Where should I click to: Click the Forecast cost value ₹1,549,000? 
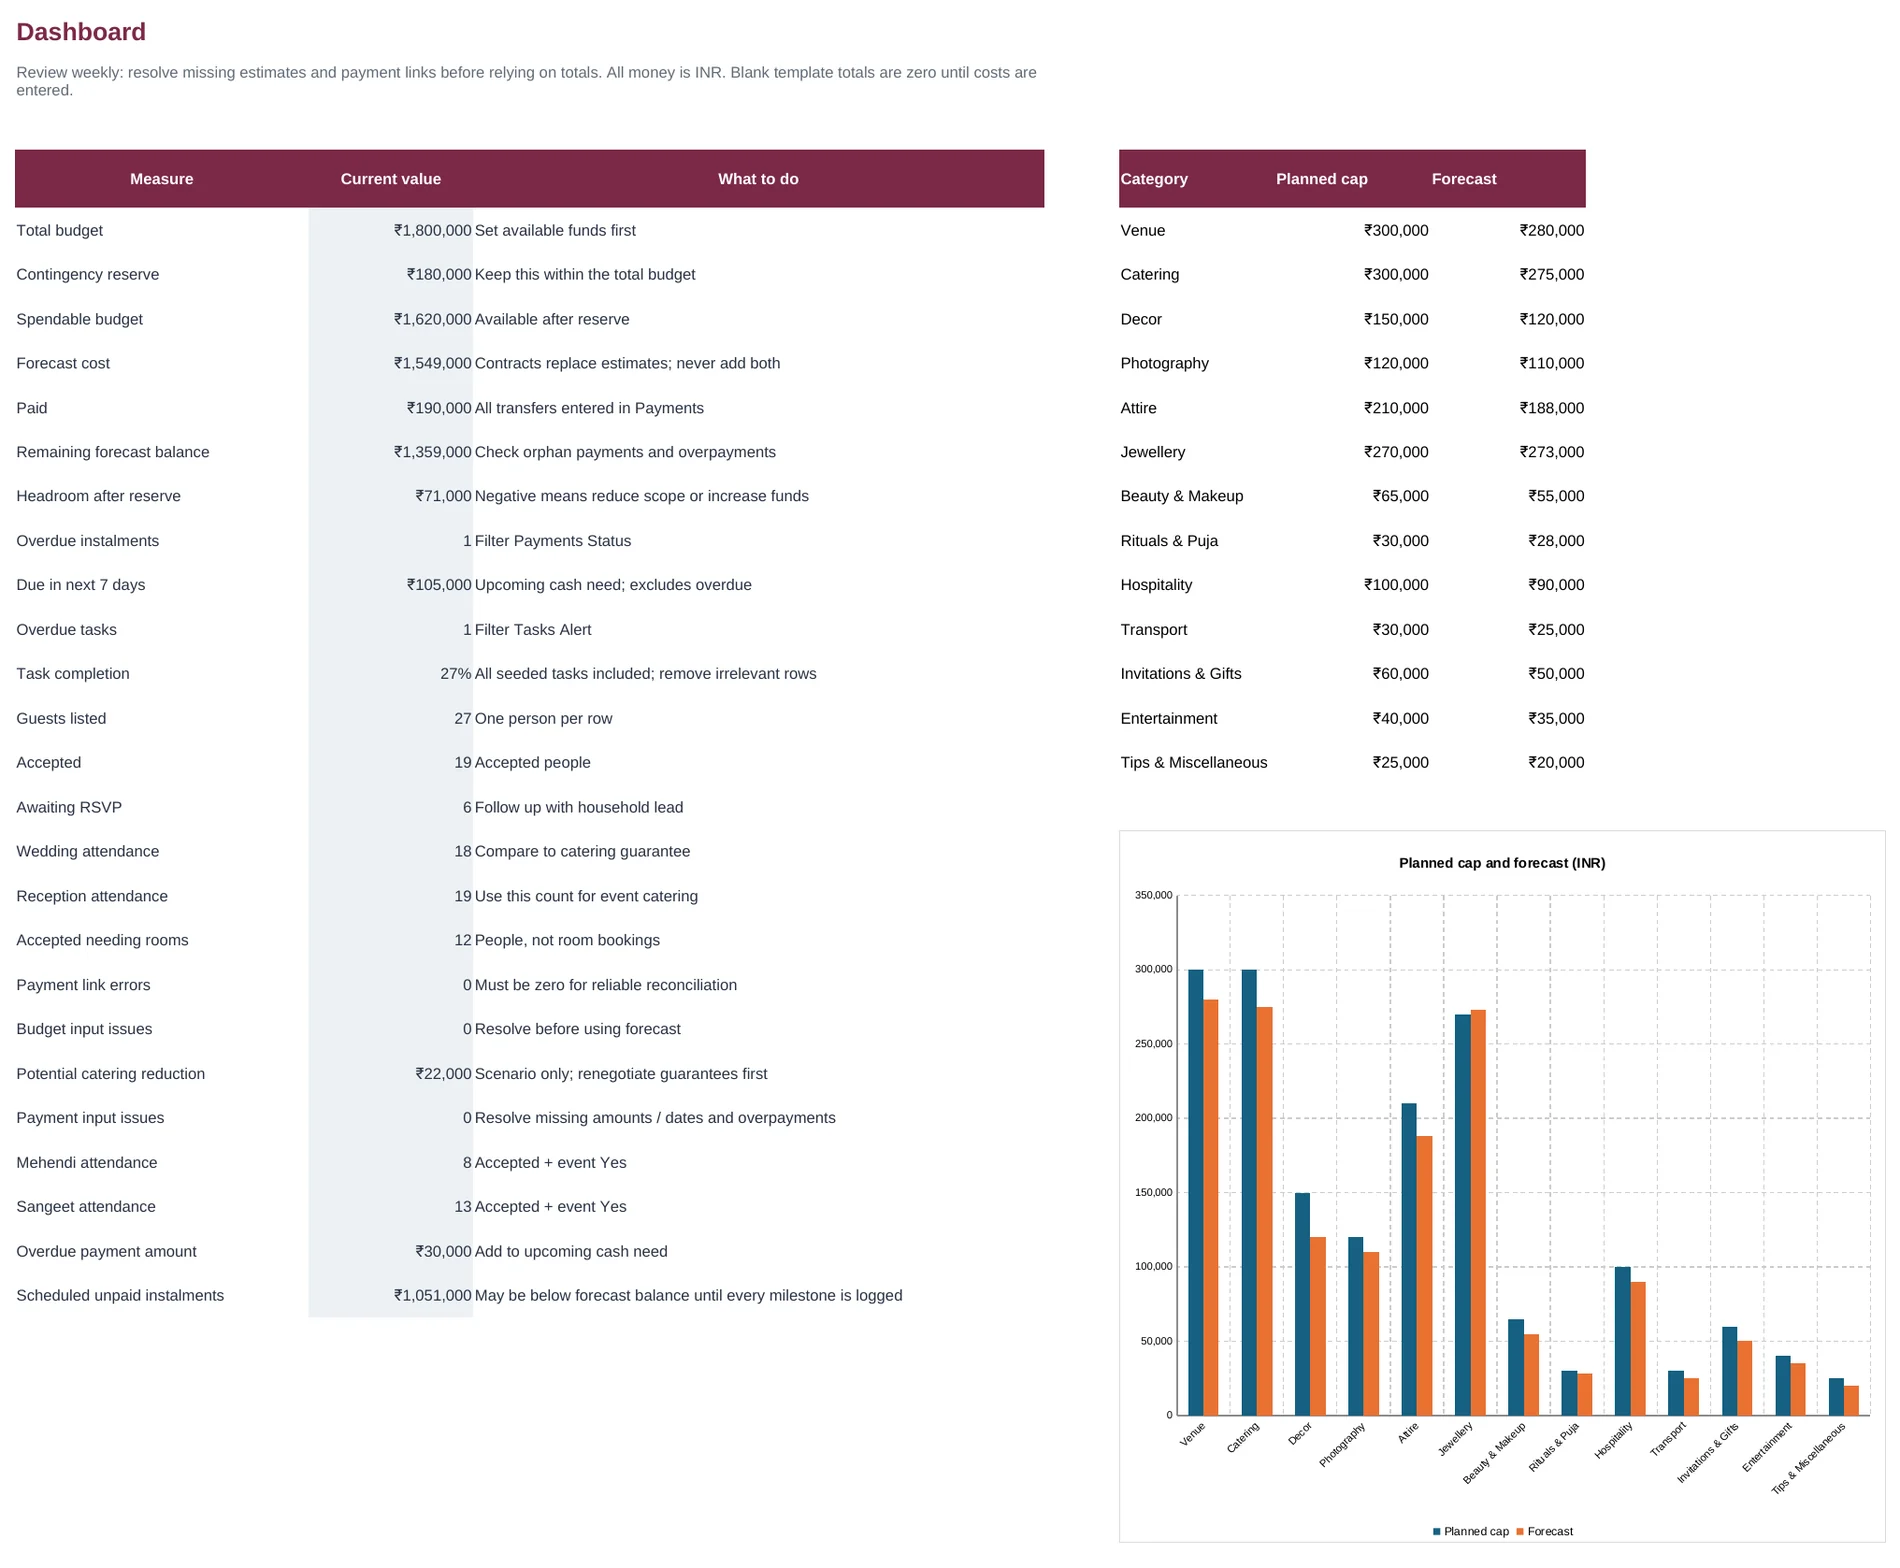point(432,363)
